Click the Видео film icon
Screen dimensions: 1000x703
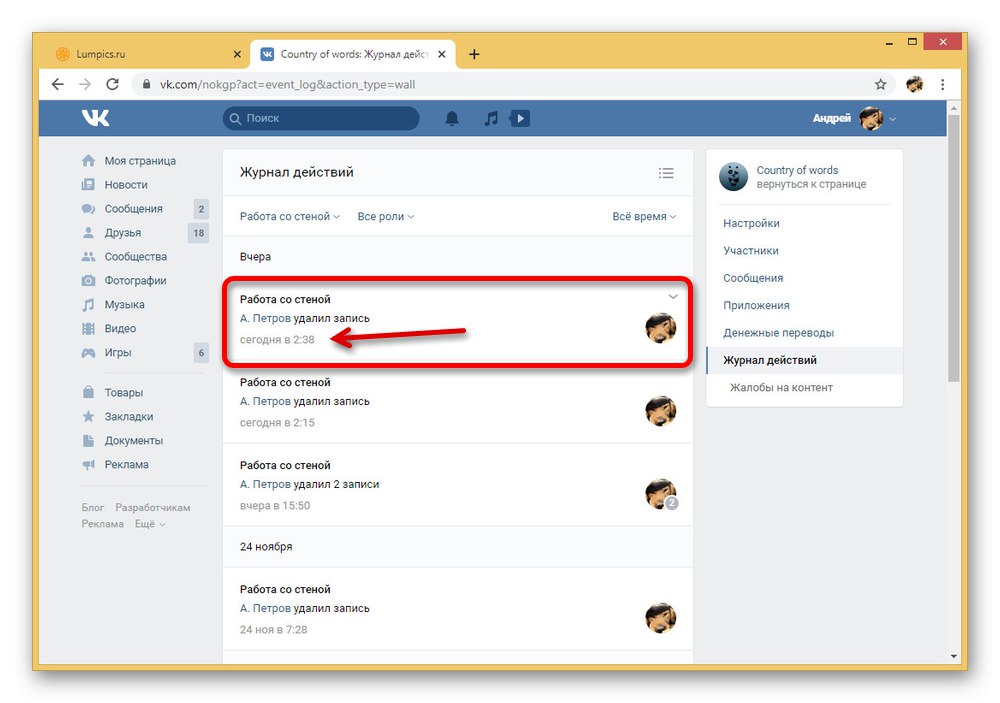click(x=88, y=329)
